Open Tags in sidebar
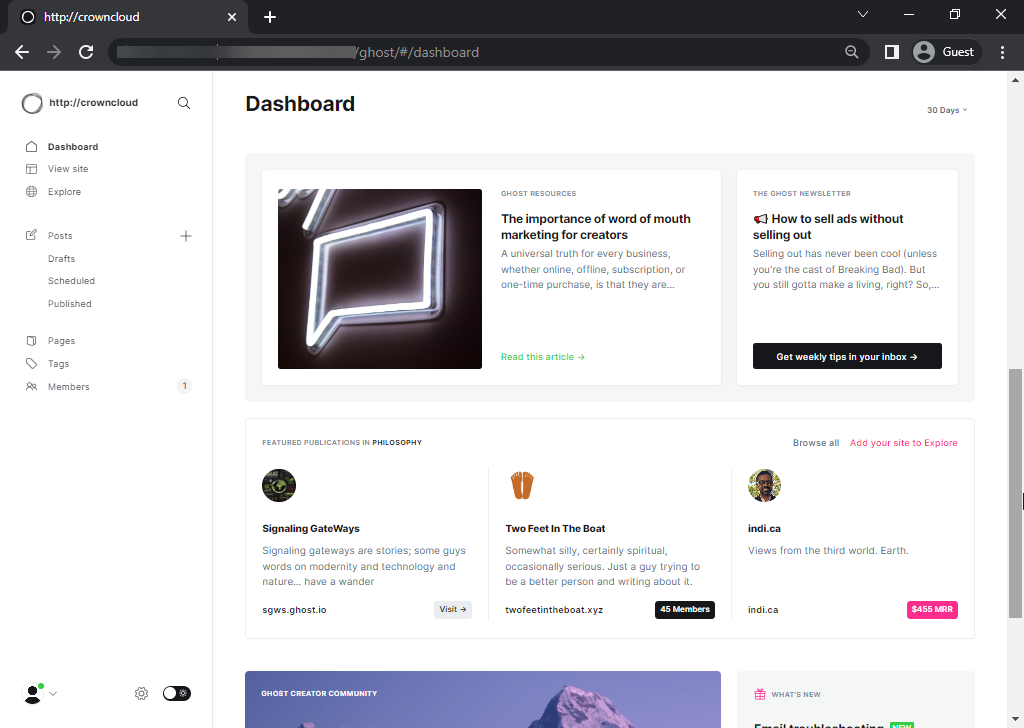 [x=58, y=364]
